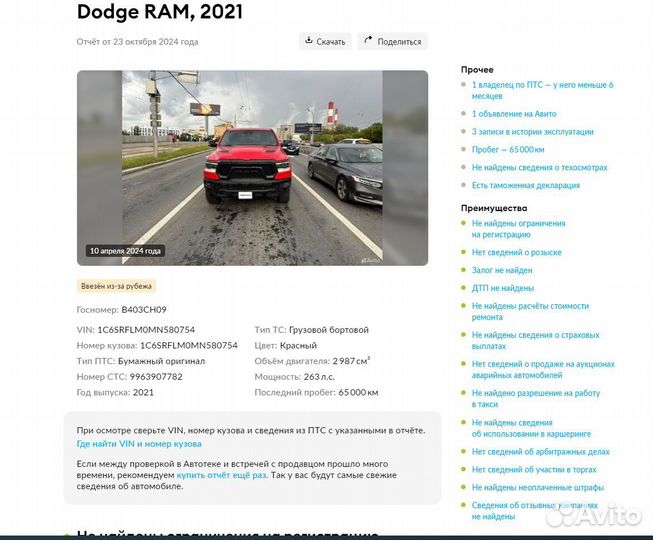The height and width of the screenshot is (540, 653).
Task: Click 'Не найдены неоплаченные штрафы' link
Action: pyautogui.click(x=538, y=488)
